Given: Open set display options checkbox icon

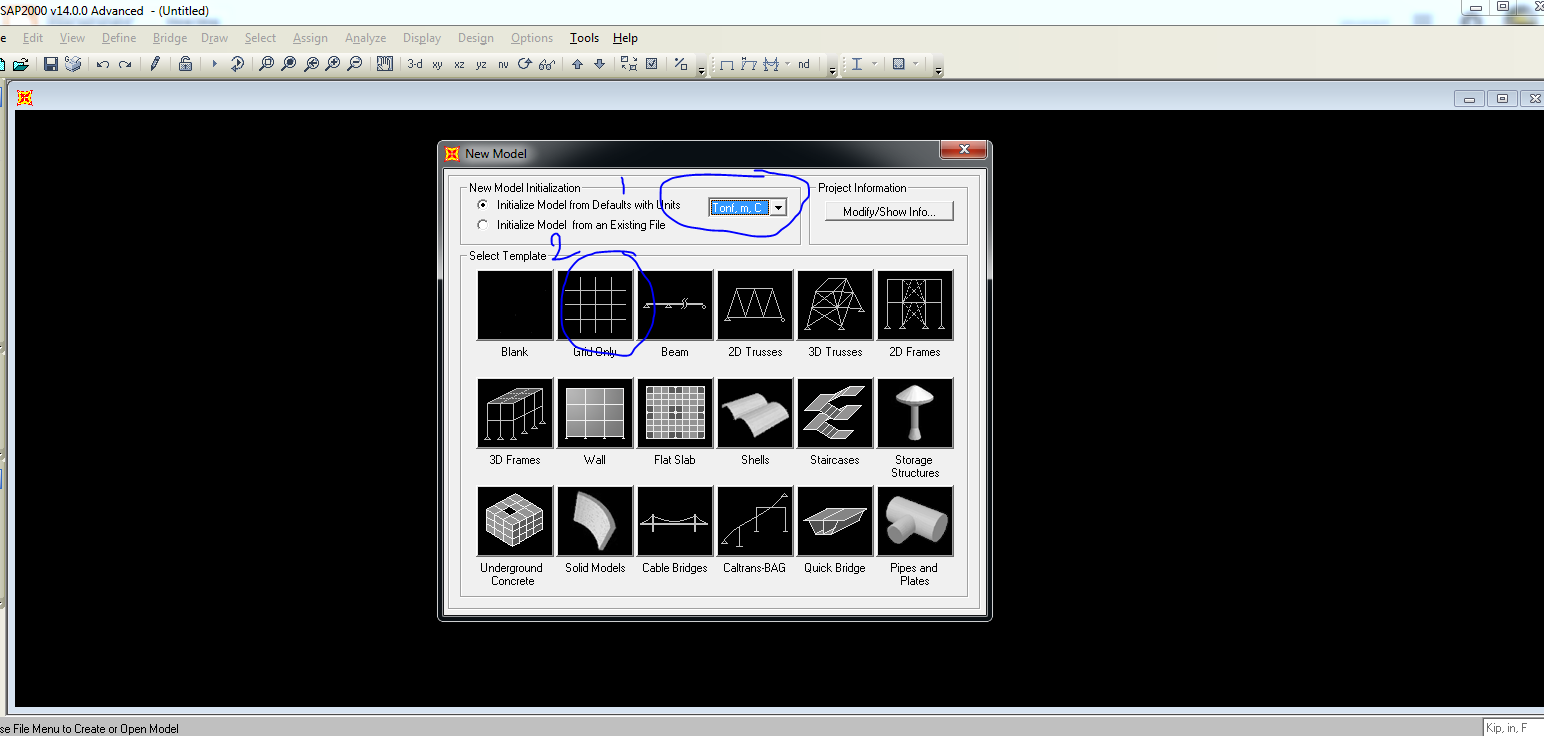Looking at the screenshot, I should [x=652, y=64].
